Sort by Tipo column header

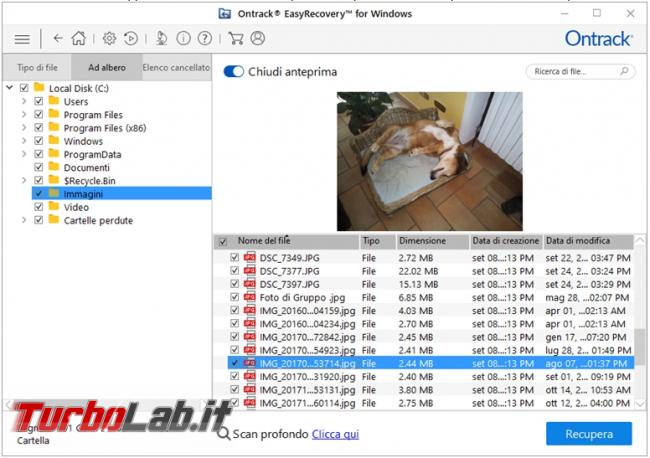(x=377, y=241)
